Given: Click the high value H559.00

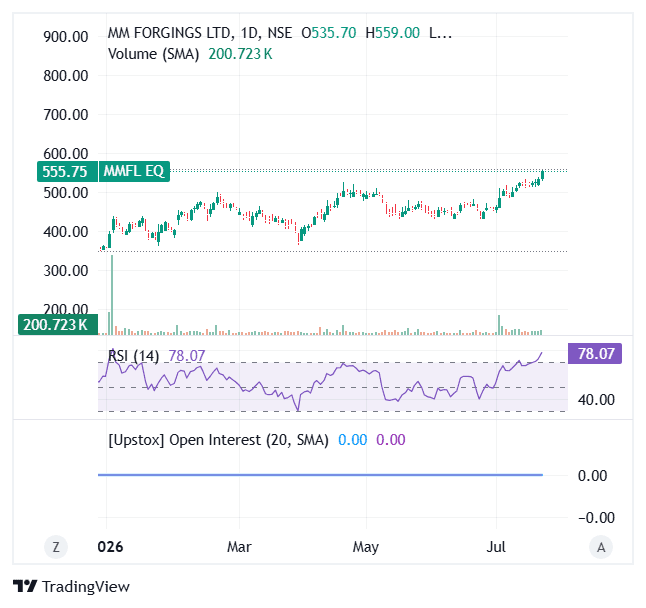Looking at the screenshot, I should tap(393, 33).
